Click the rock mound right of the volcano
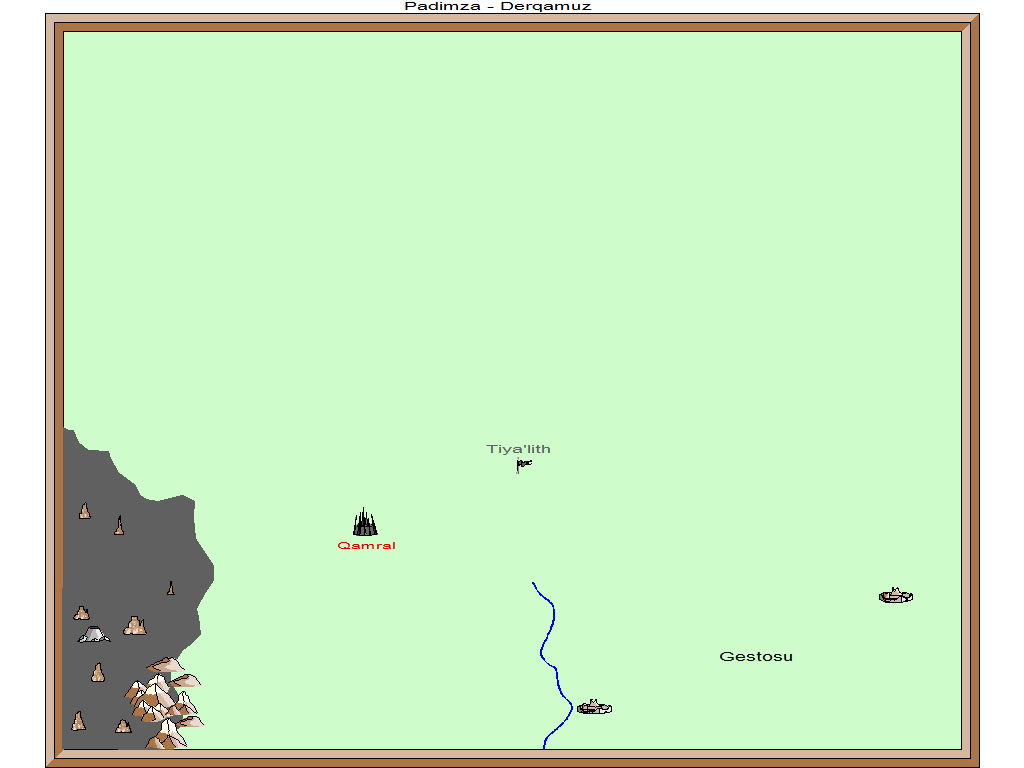Screen dimensions: 1024x768 [x=135, y=626]
